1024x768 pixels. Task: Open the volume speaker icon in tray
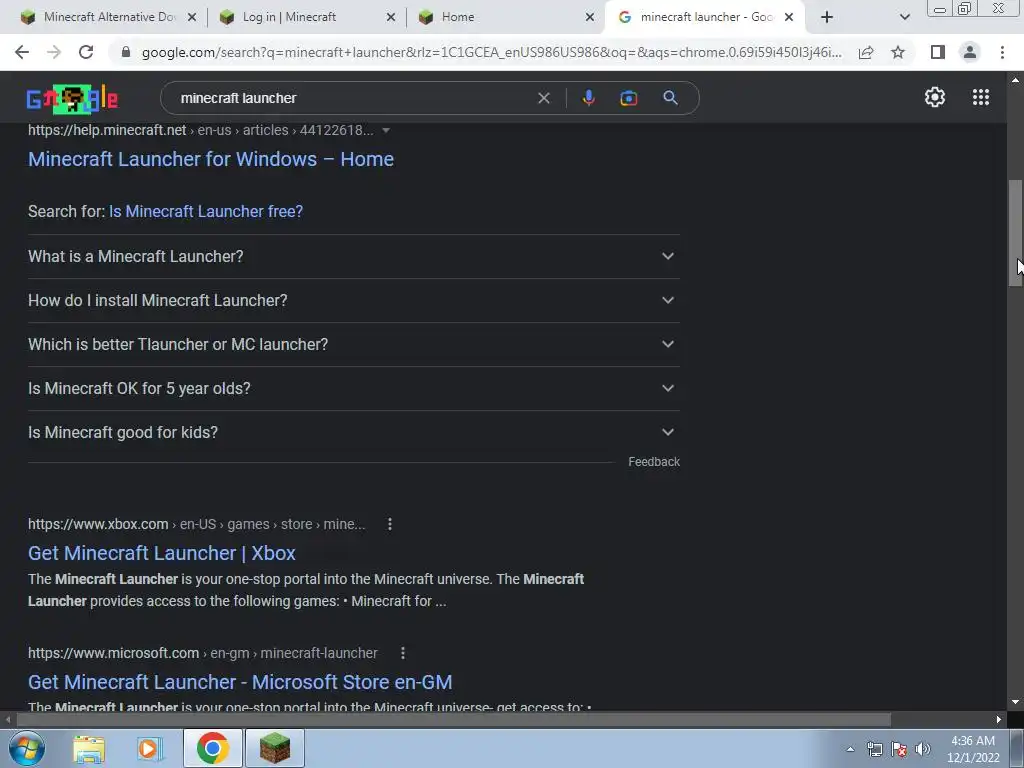pos(923,749)
